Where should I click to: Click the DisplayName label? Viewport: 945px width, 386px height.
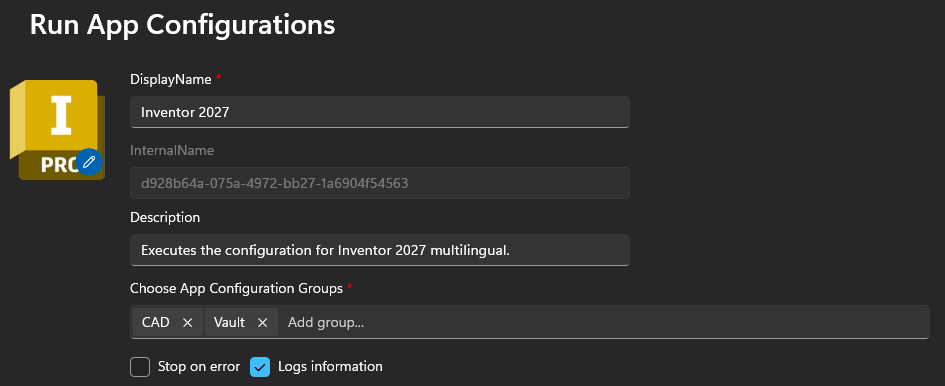[171, 79]
